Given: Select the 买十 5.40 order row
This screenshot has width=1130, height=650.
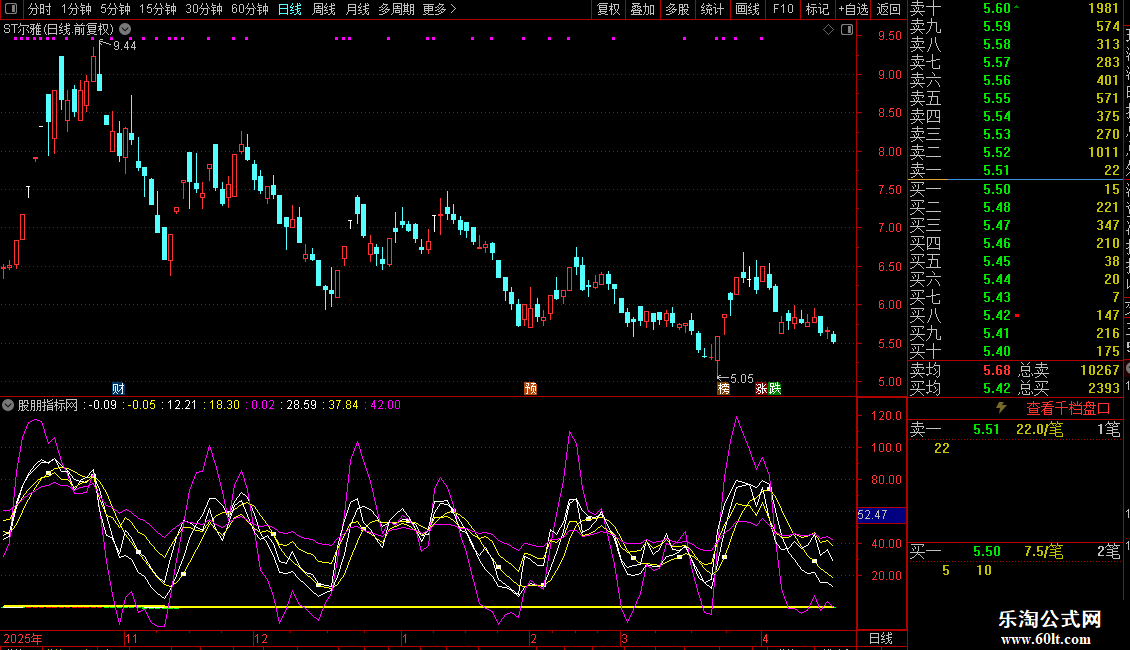Looking at the screenshot, I should [1015, 351].
